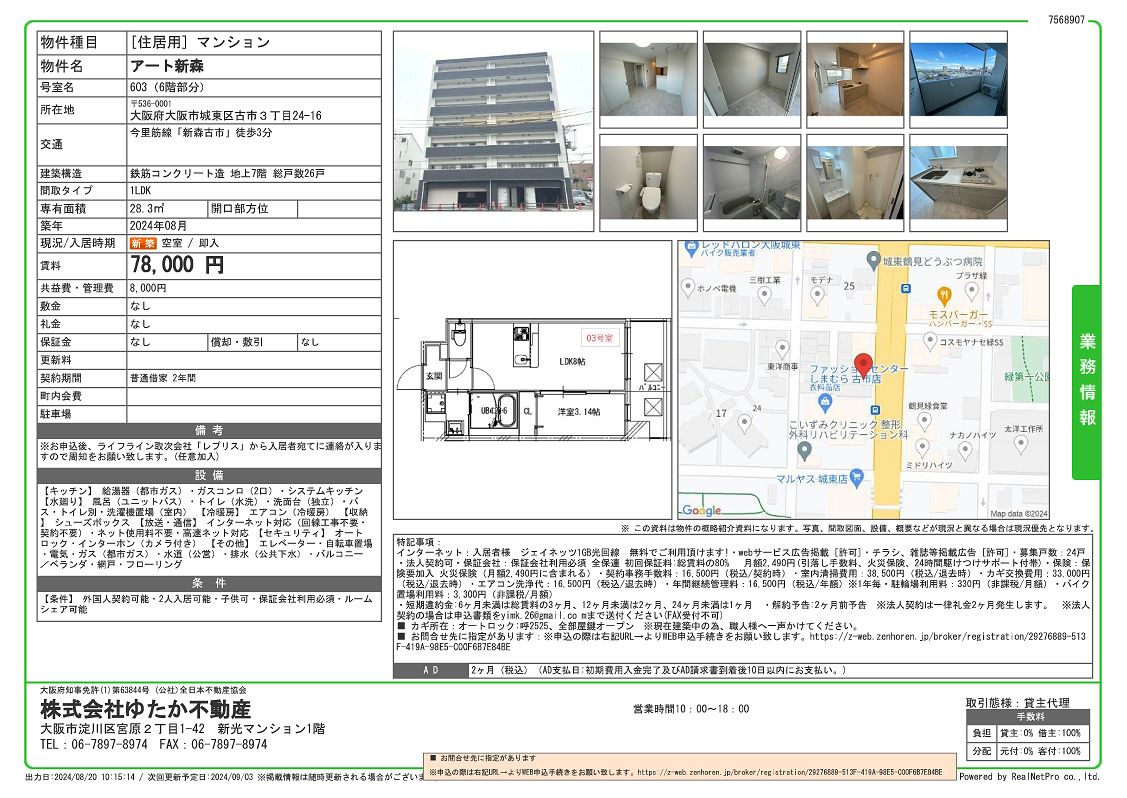Click the ホノベ電機 map pin
Viewport: 1127px width, 798px height.
[x=688, y=288]
